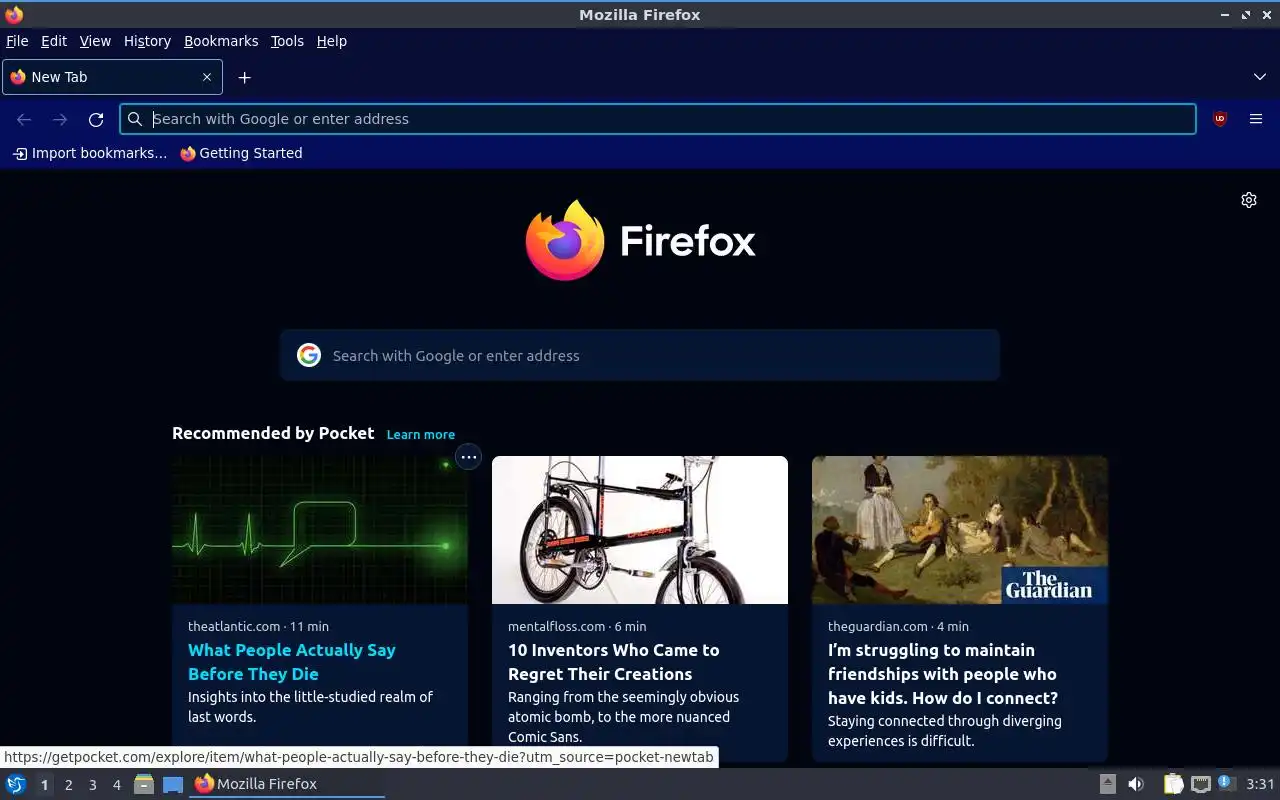
Task: Click the Guardian painting thumbnail
Action: [x=960, y=530]
